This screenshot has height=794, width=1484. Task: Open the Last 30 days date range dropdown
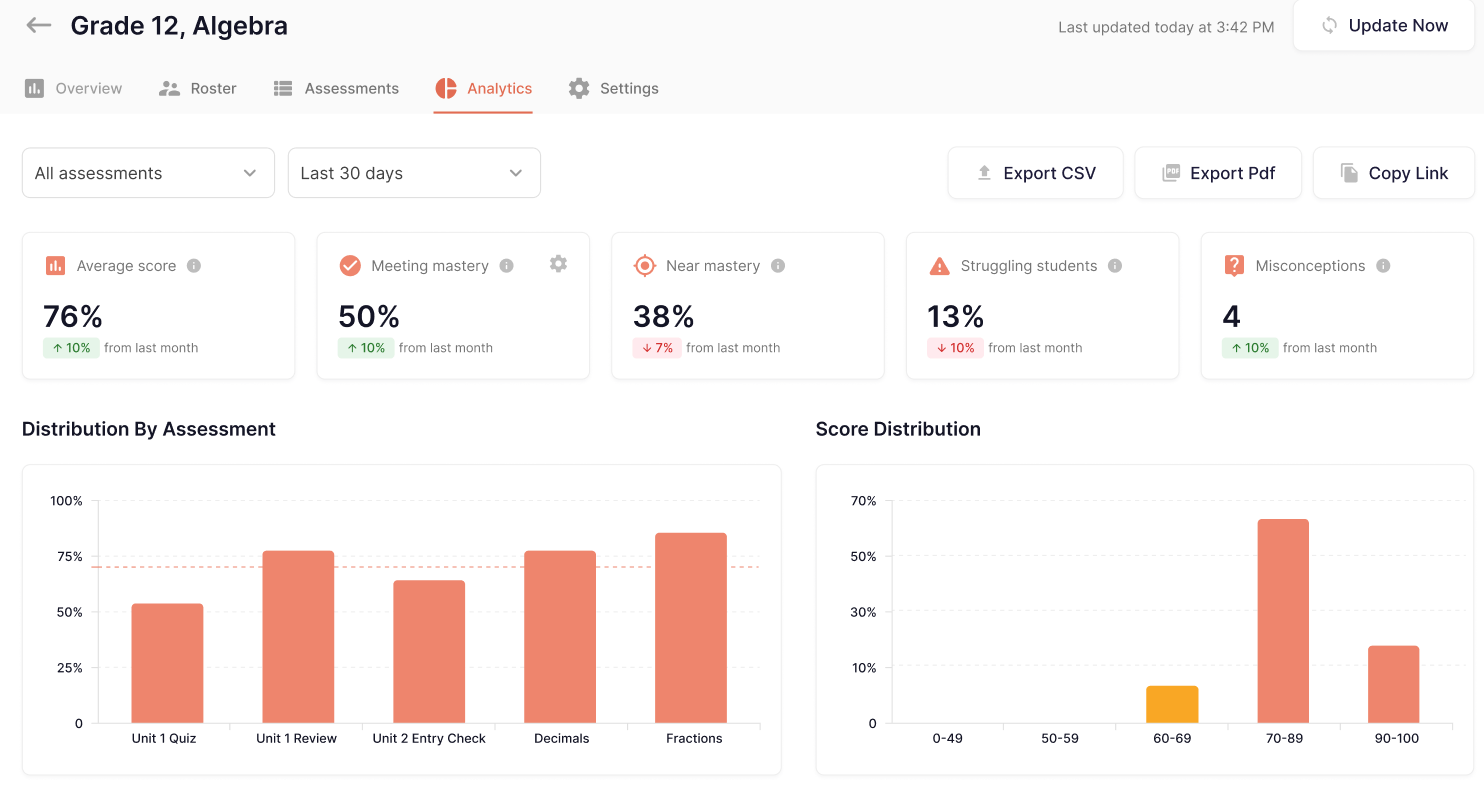414,172
